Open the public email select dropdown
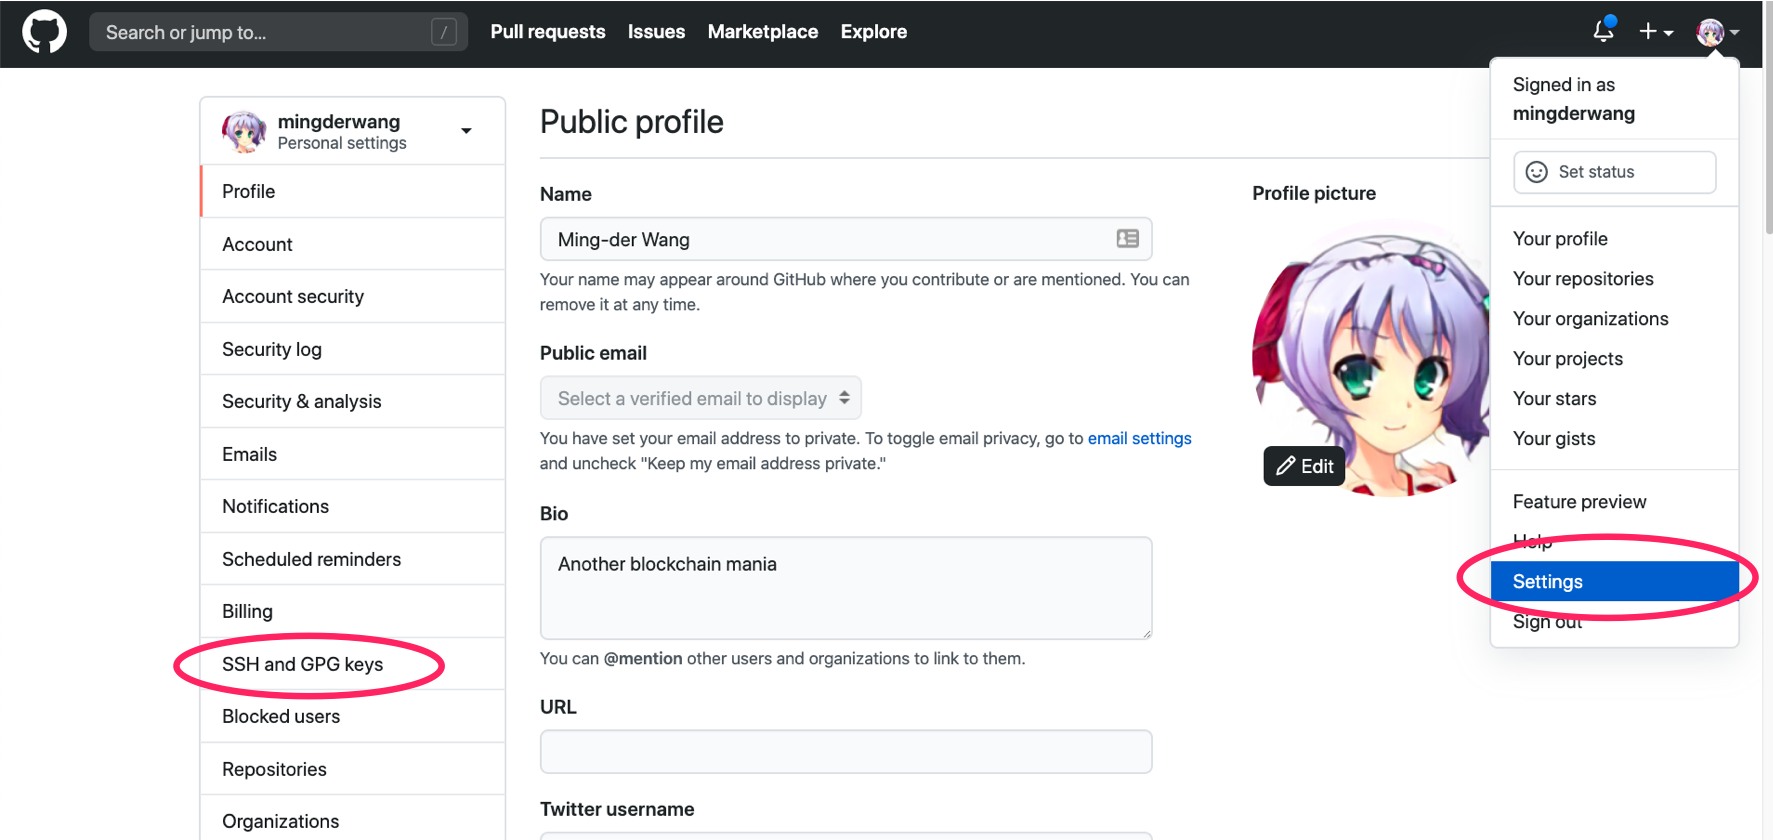The height and width of the screenshot is (840, 1773). 700,398
